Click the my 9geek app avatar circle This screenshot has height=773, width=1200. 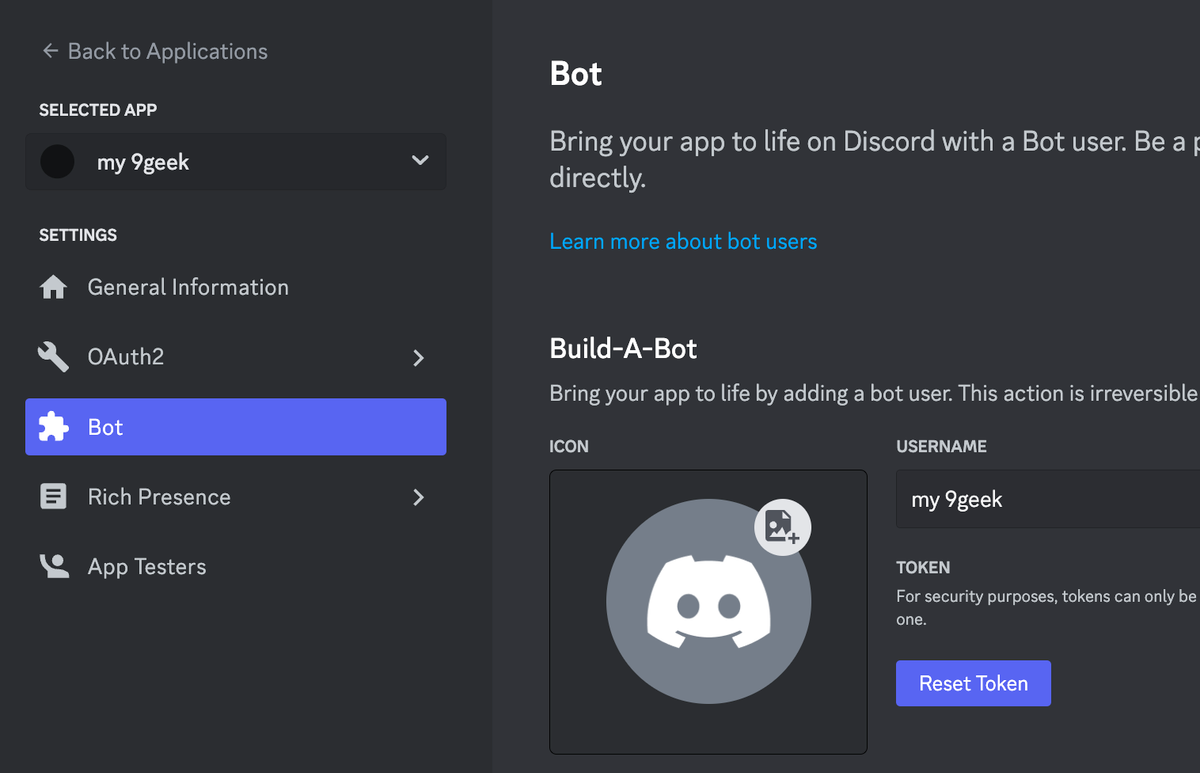[57, 161]
